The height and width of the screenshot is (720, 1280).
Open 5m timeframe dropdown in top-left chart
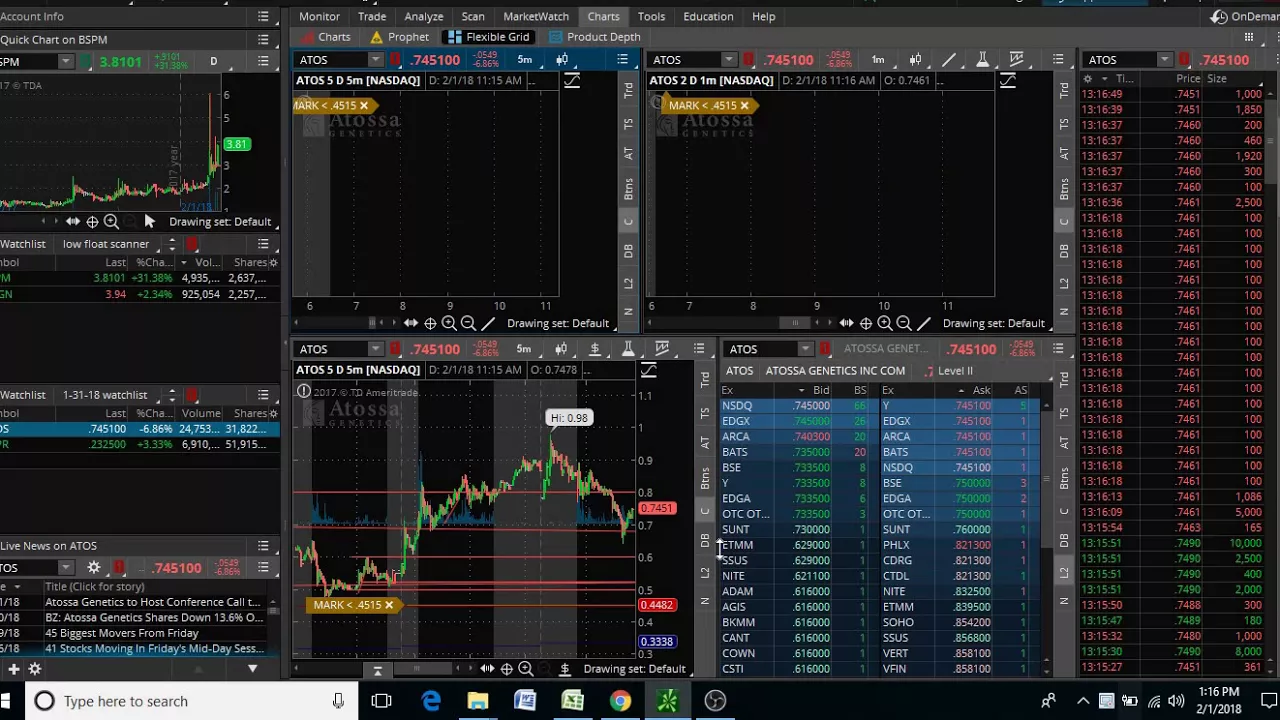click(x=524, y=60)
